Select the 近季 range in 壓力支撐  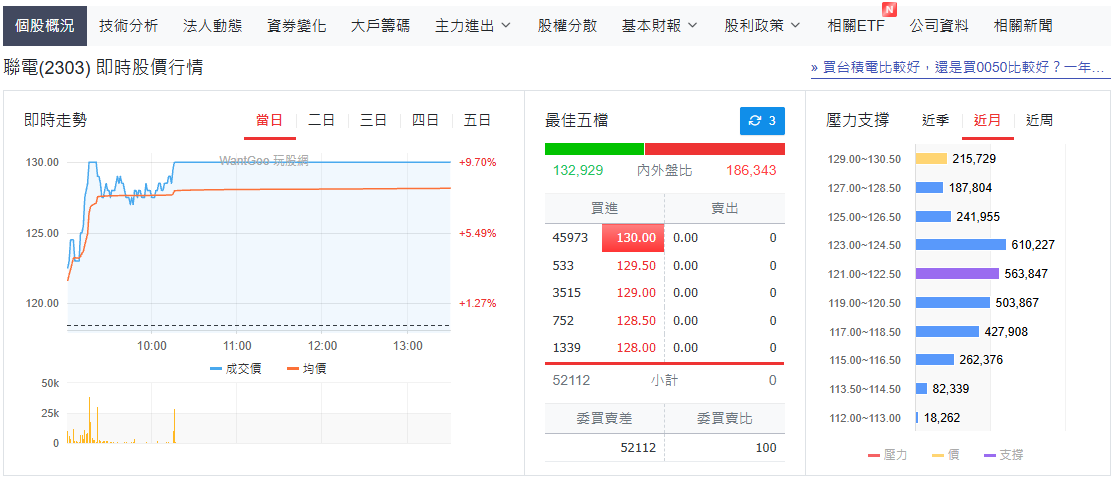pos(936,121)
